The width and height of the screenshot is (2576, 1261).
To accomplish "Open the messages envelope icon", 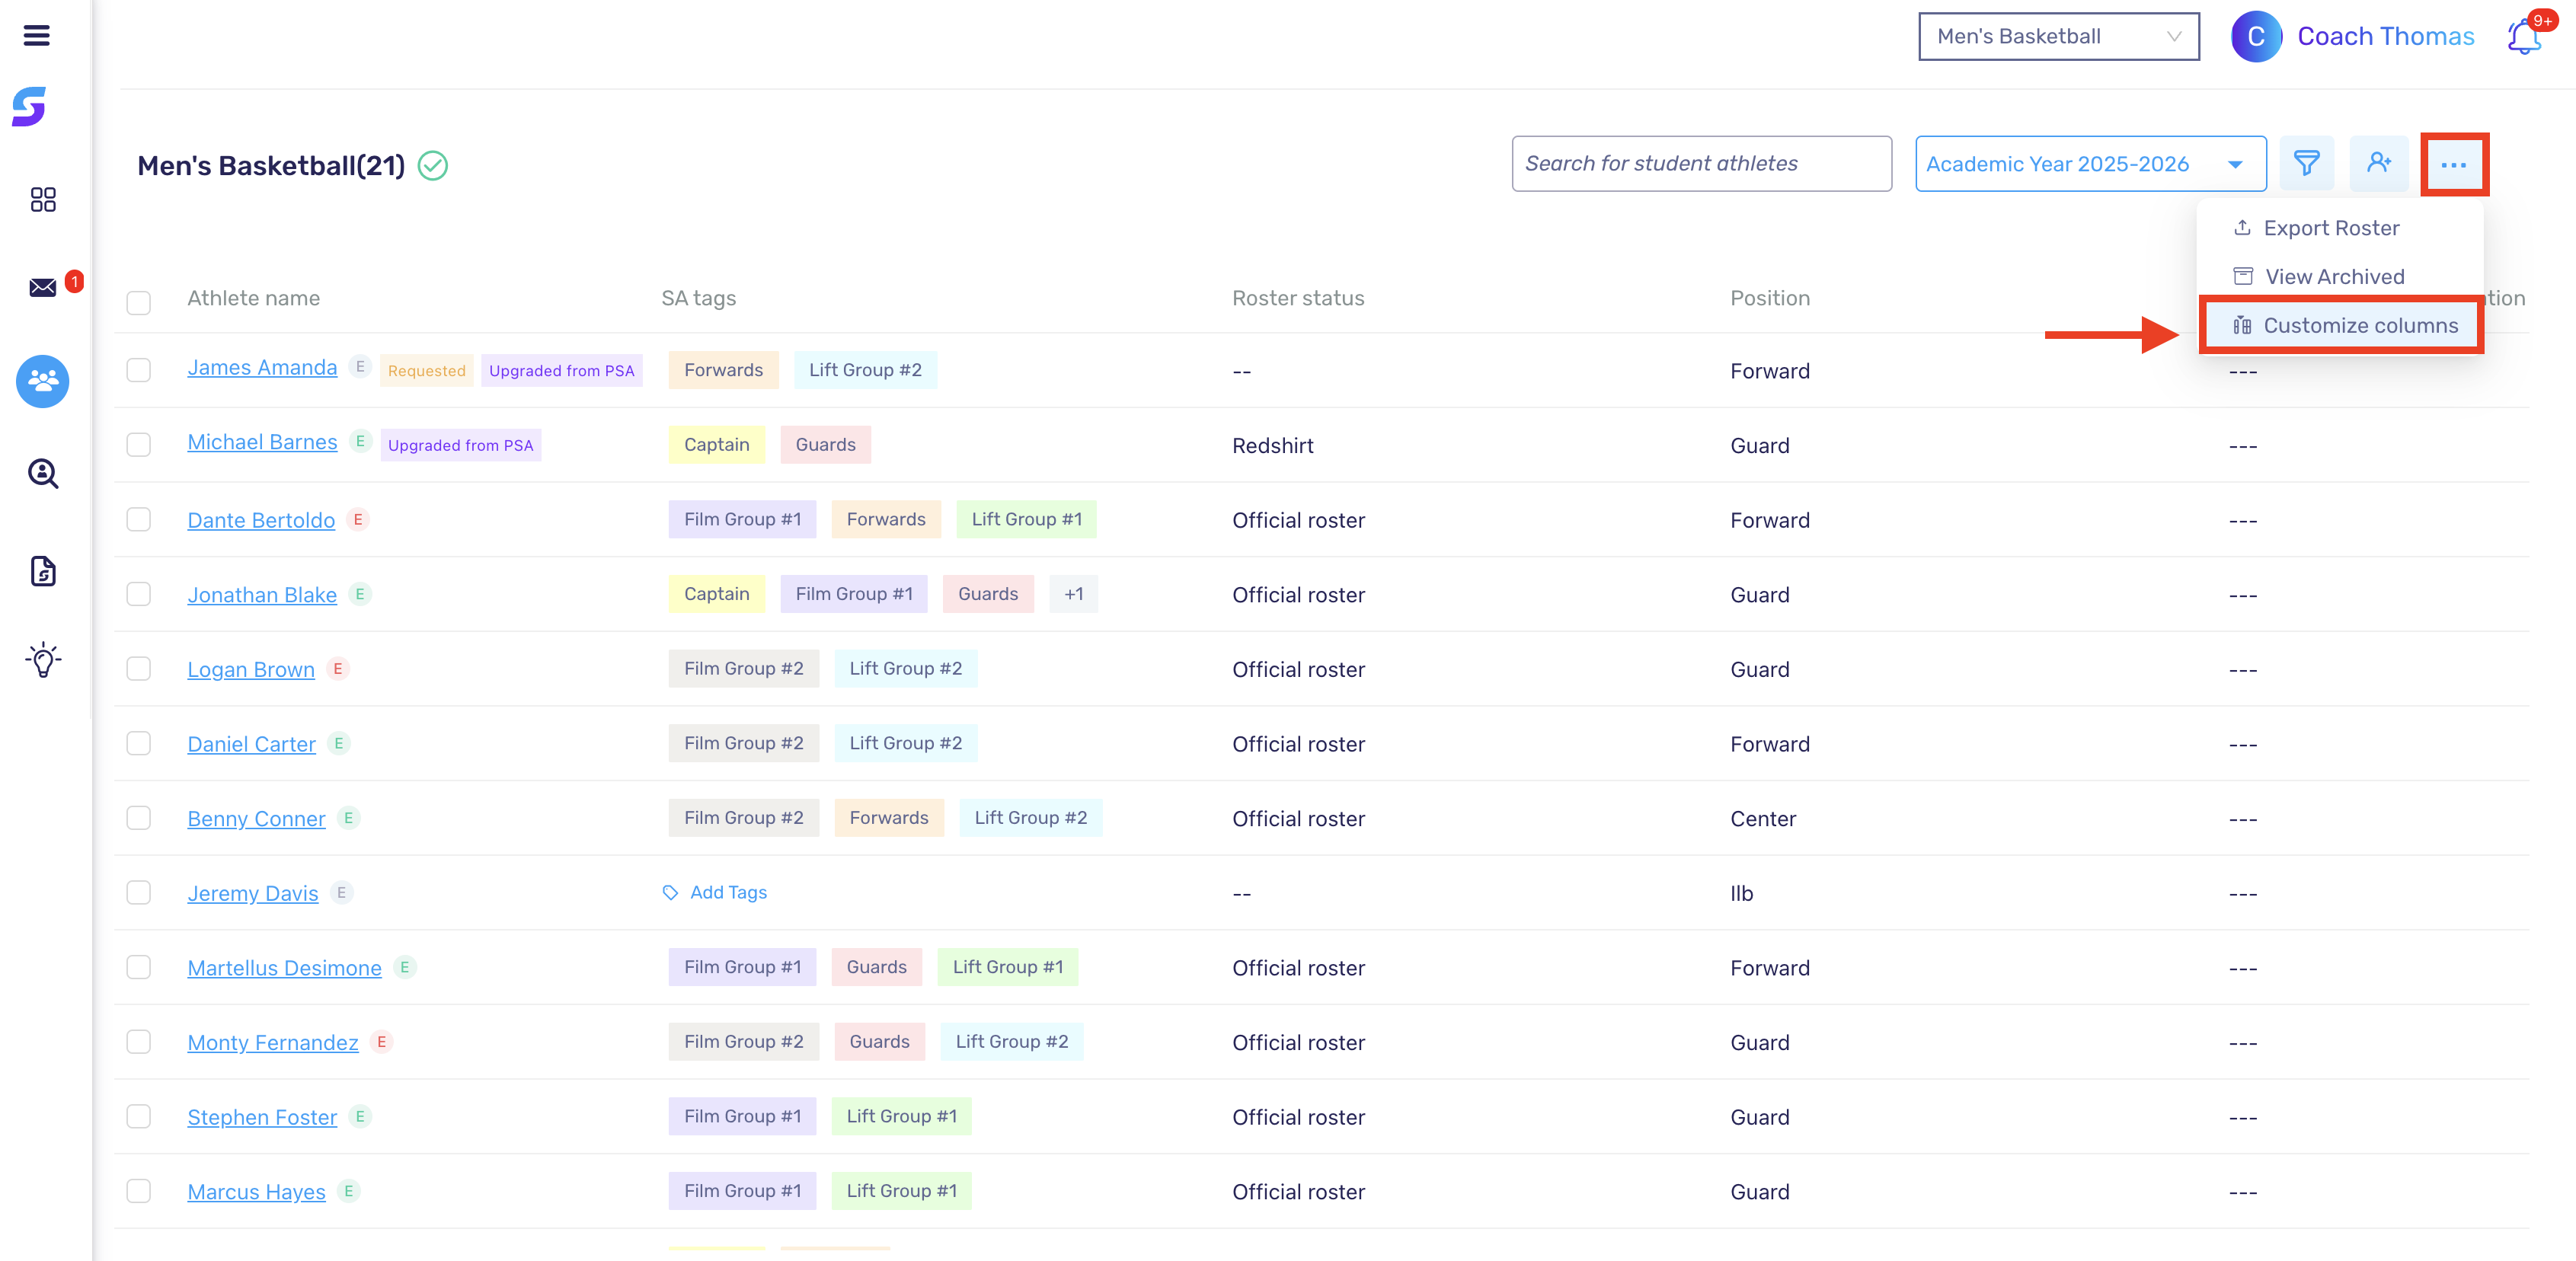I will point(43,287).
